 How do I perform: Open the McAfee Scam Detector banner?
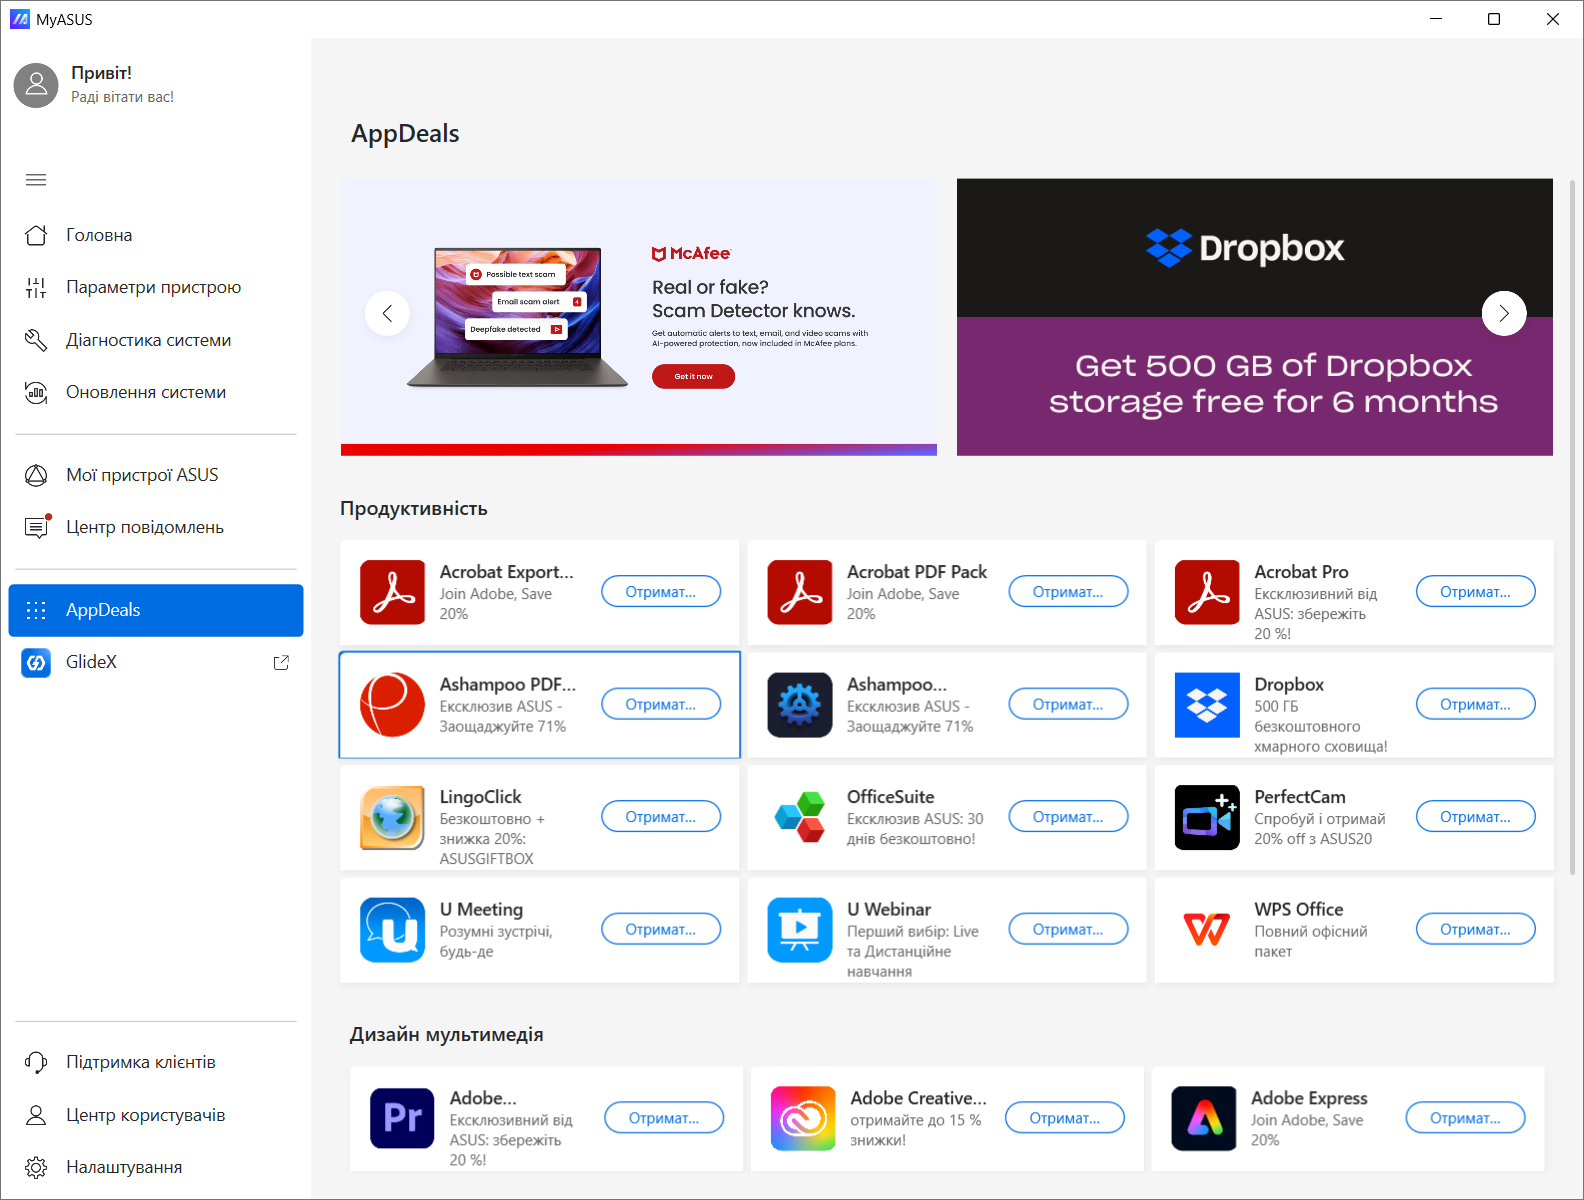pyautogui.click(x=639, y=317)
